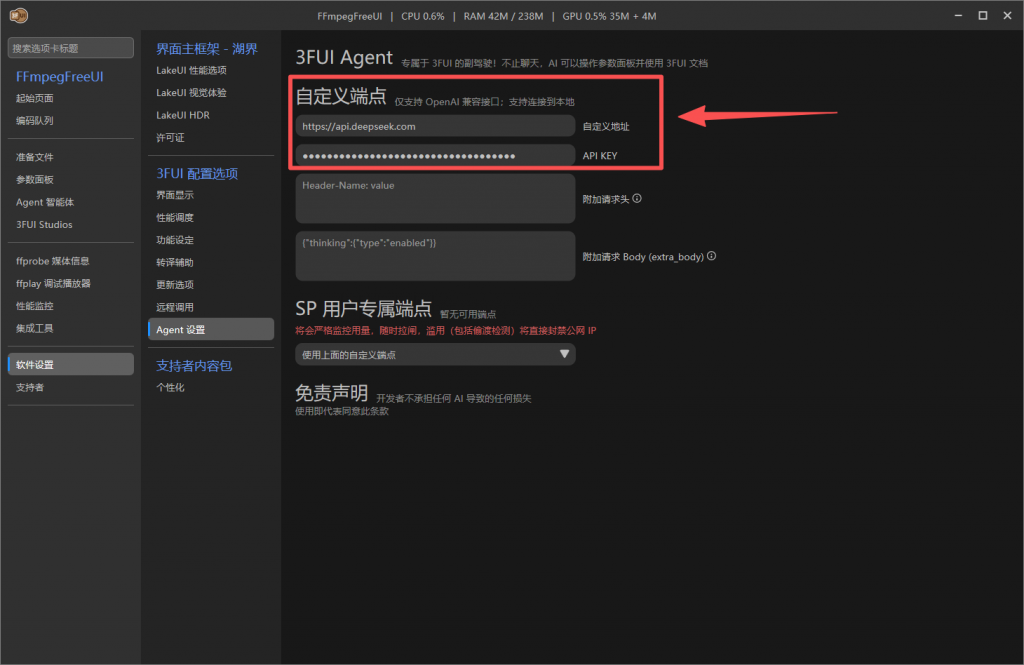Click the FFmpegFreeUI app logo icon
This screenshot has height=665, width=1024.
click(19, 15)
